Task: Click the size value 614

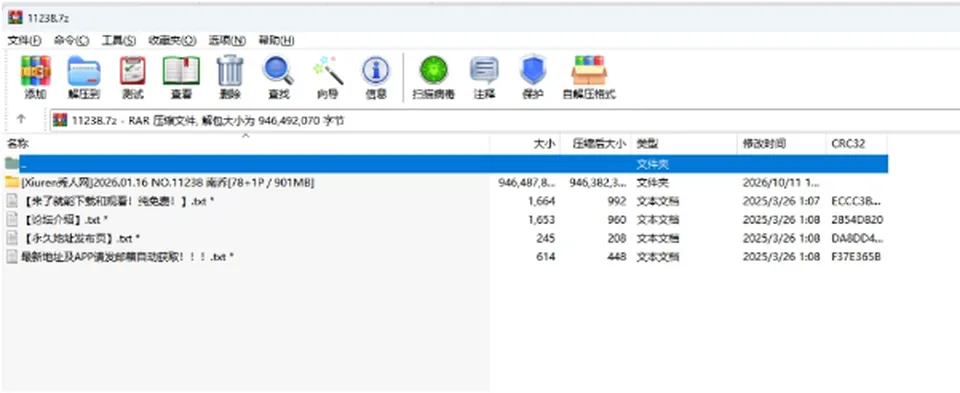Action: coord(546,256)
